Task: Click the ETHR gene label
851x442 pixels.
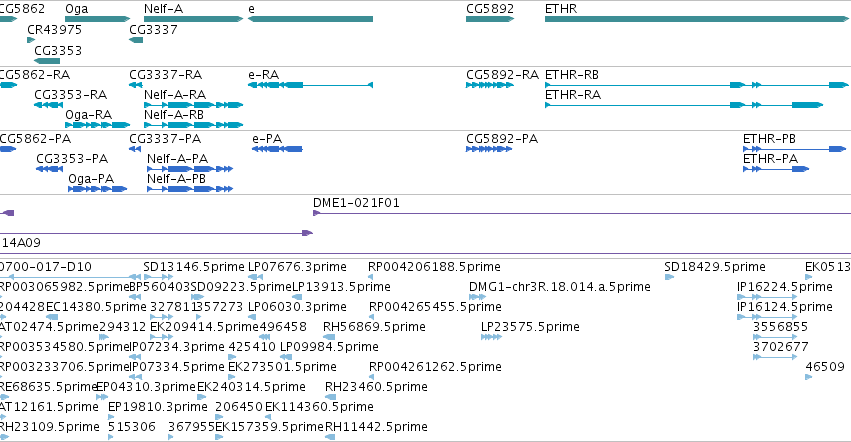Action: coord(561,9)
